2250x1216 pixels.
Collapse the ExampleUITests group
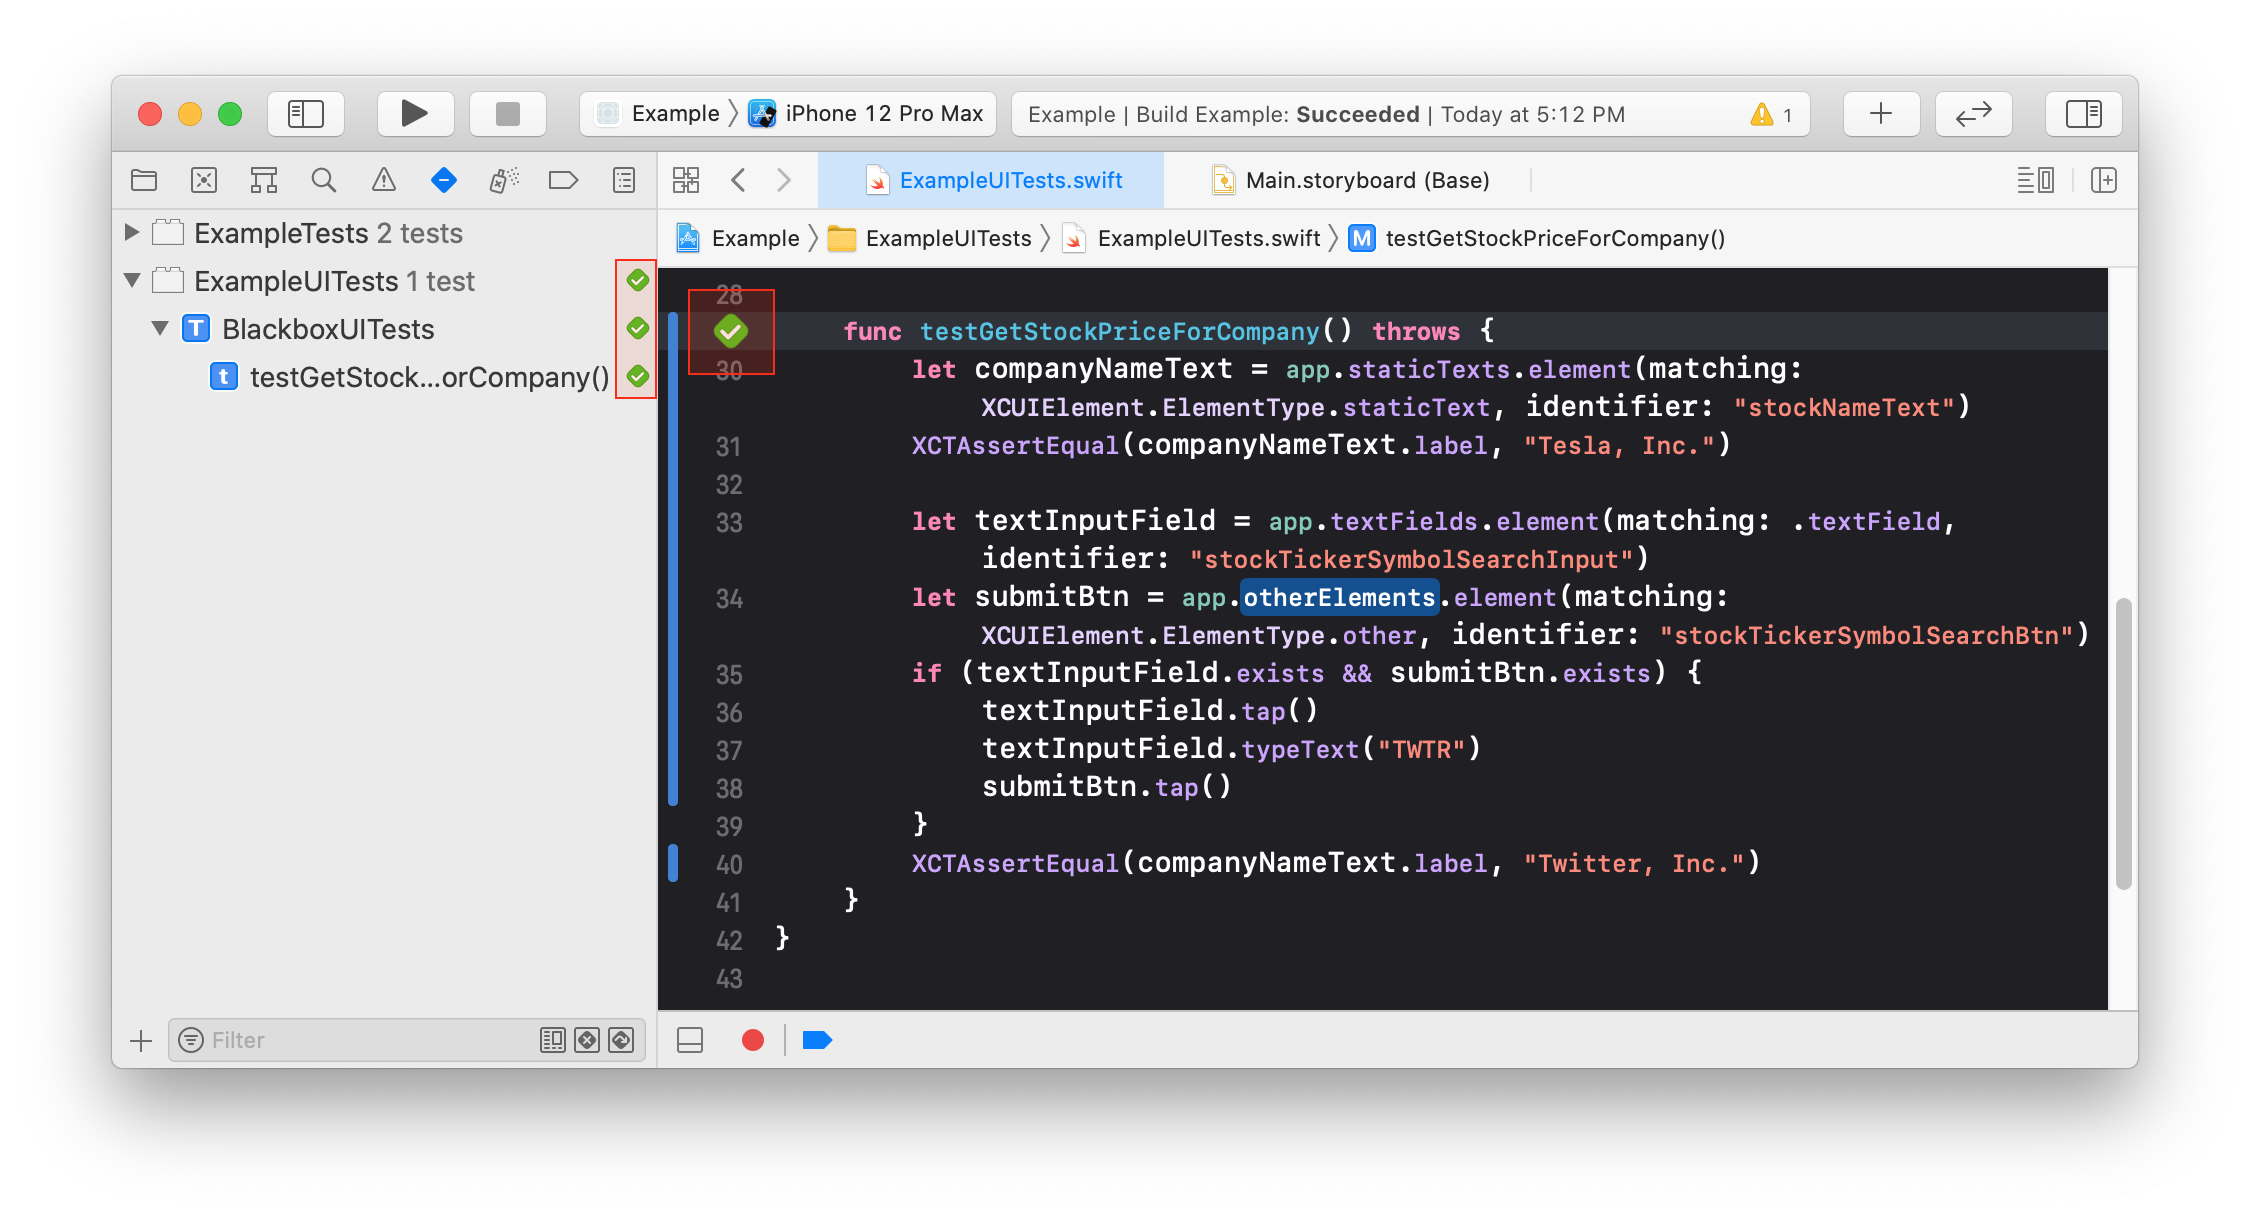131,281
